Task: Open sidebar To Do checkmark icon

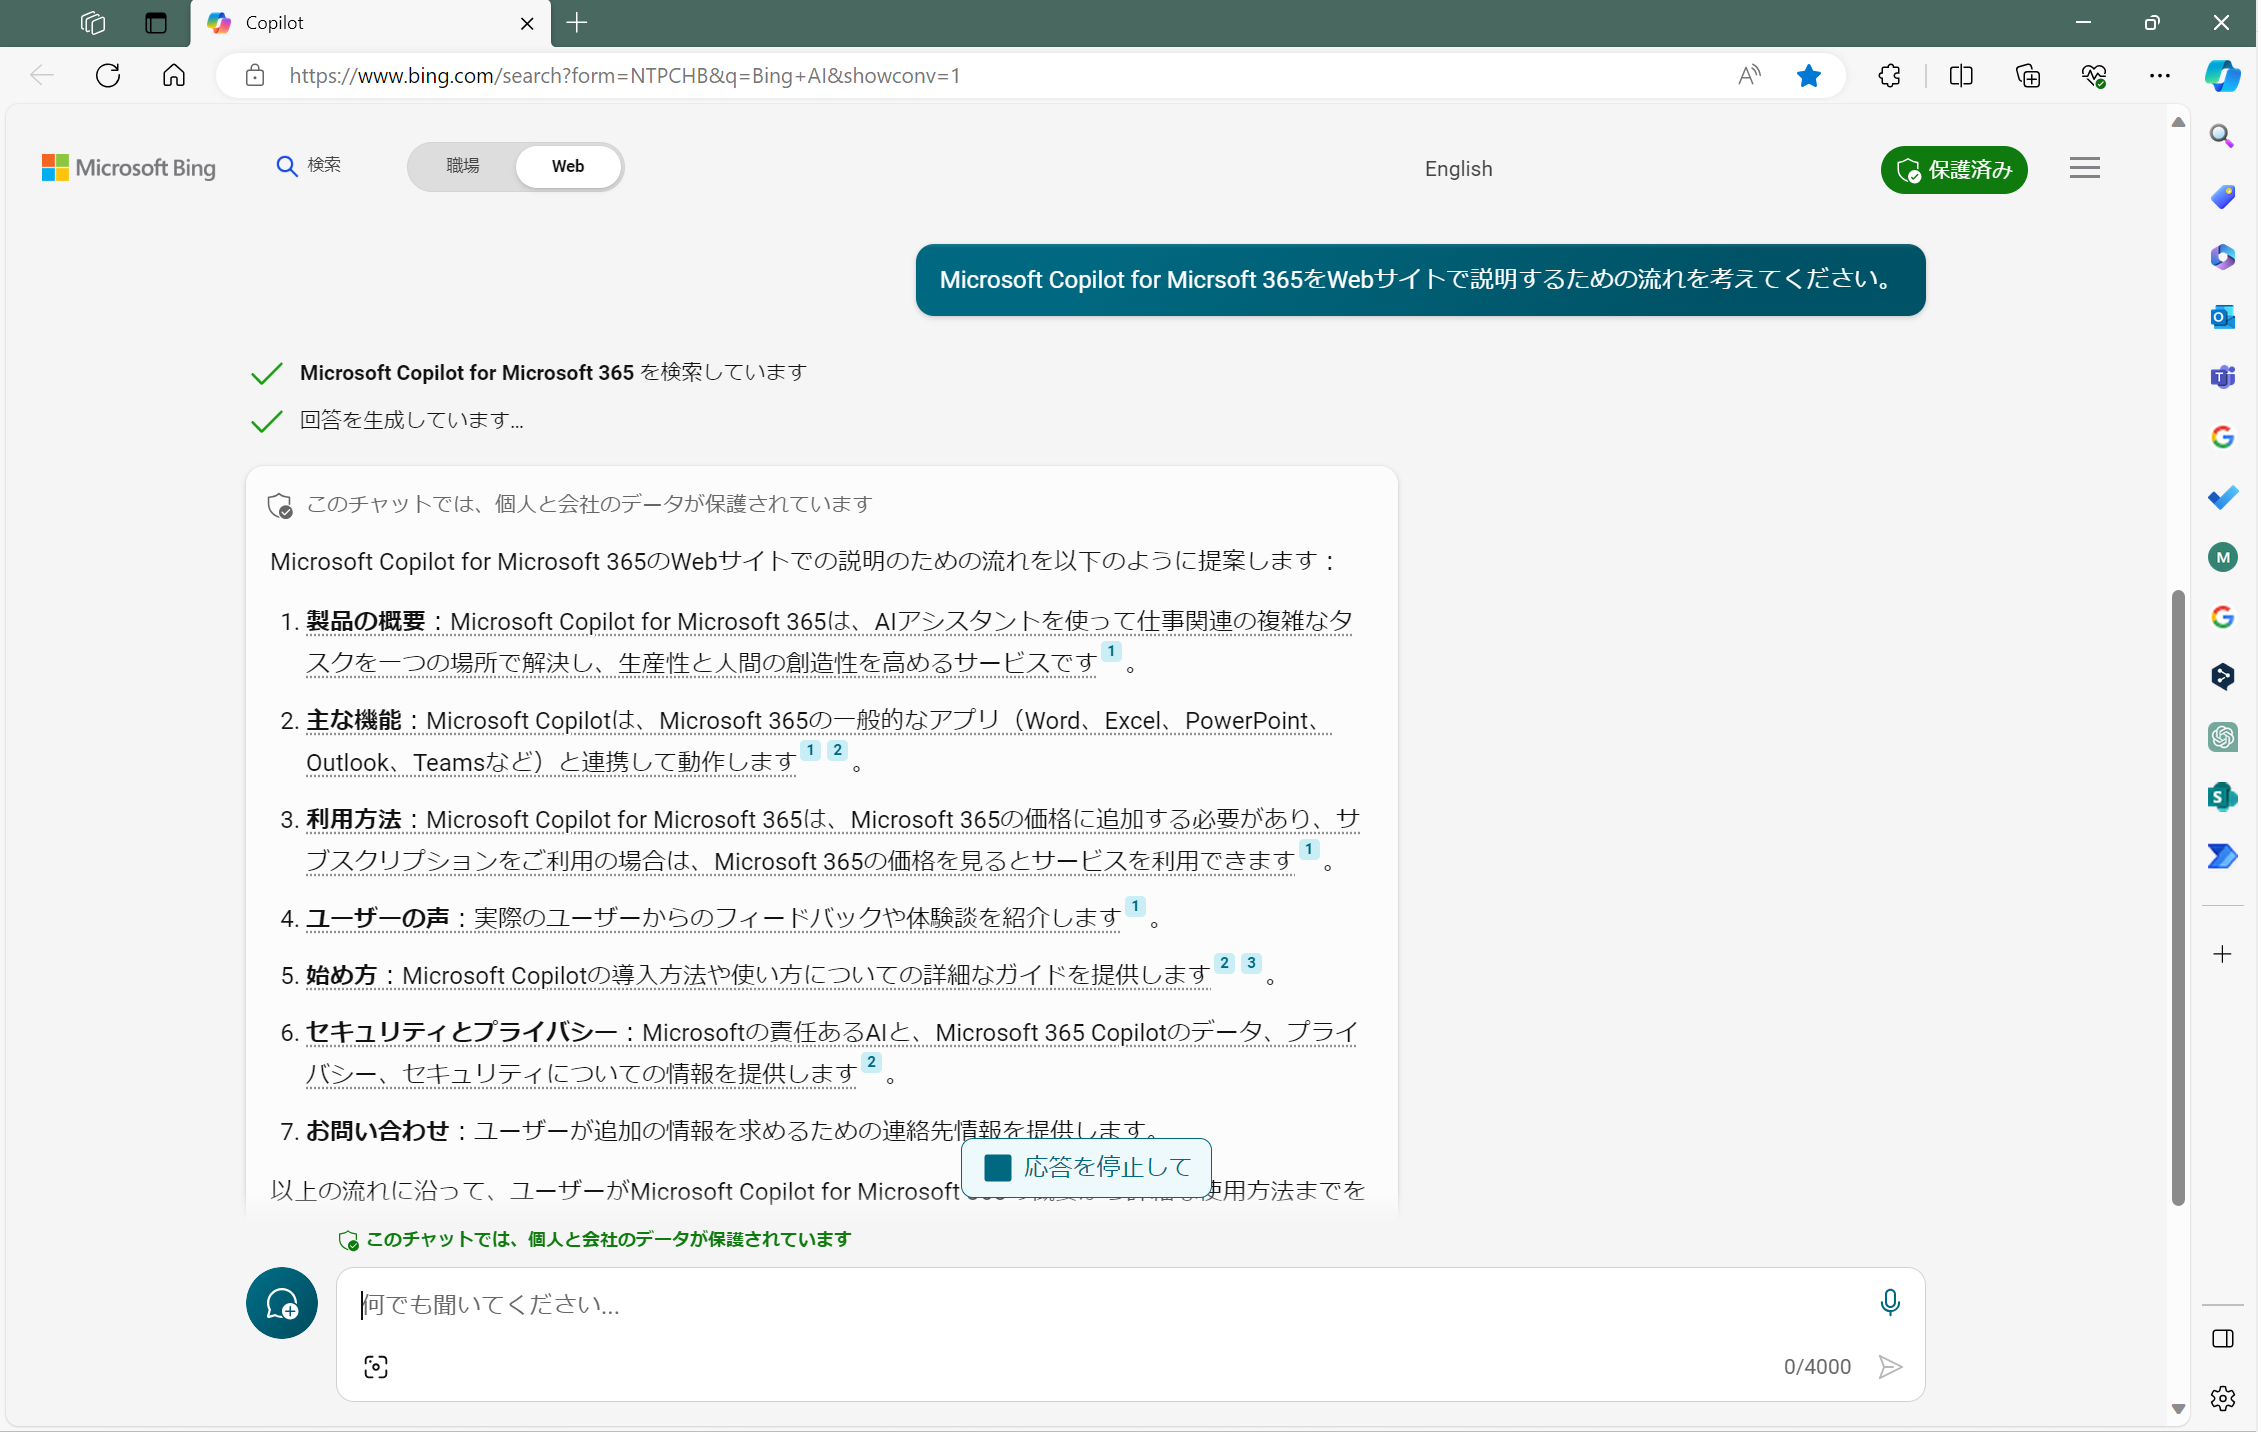Action: [2222, 497]
